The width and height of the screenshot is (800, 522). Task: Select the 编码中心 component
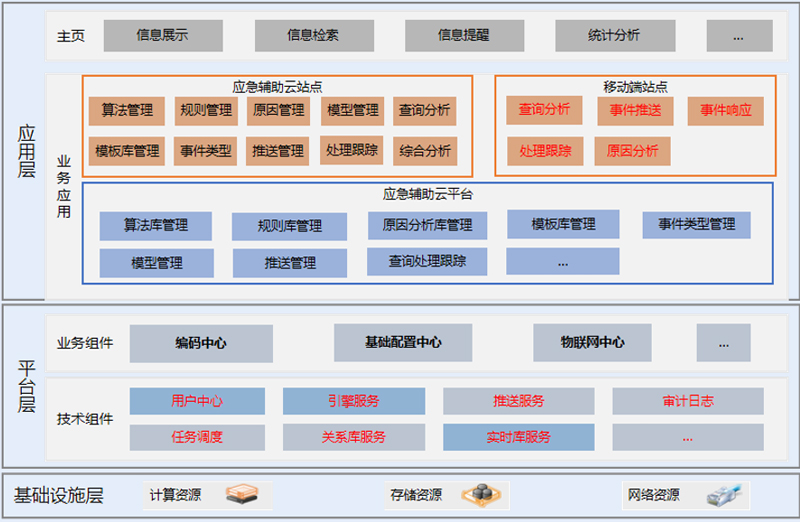pos(201,343)
